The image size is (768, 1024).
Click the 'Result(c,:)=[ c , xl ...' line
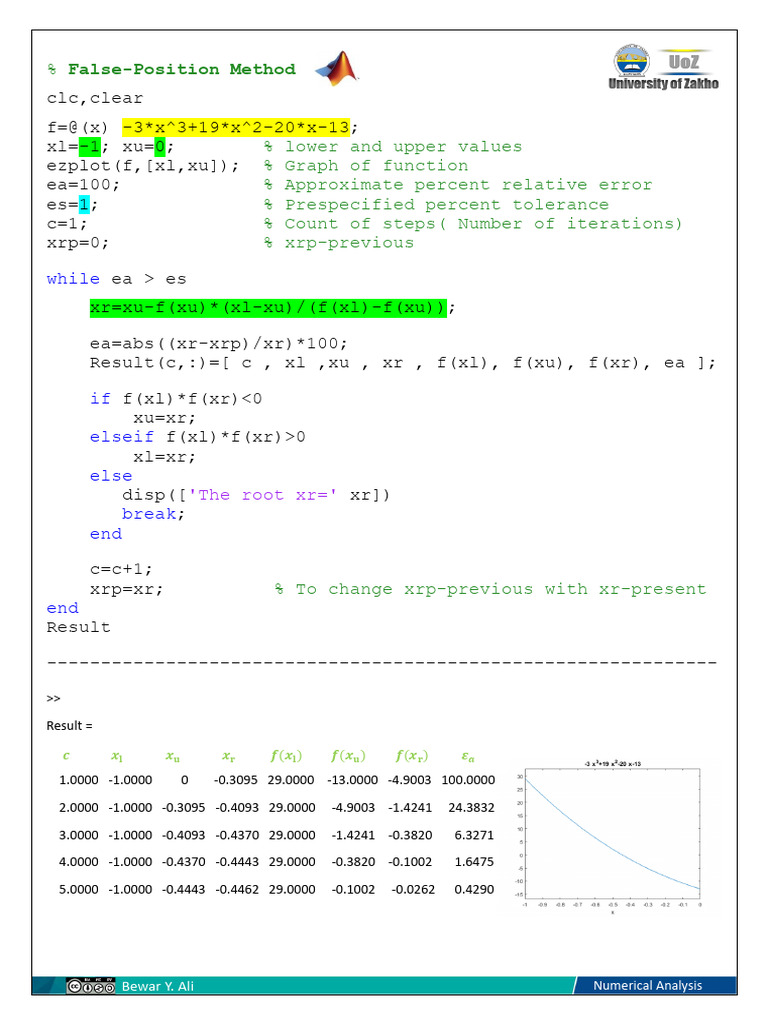click(x=403, y=363)
